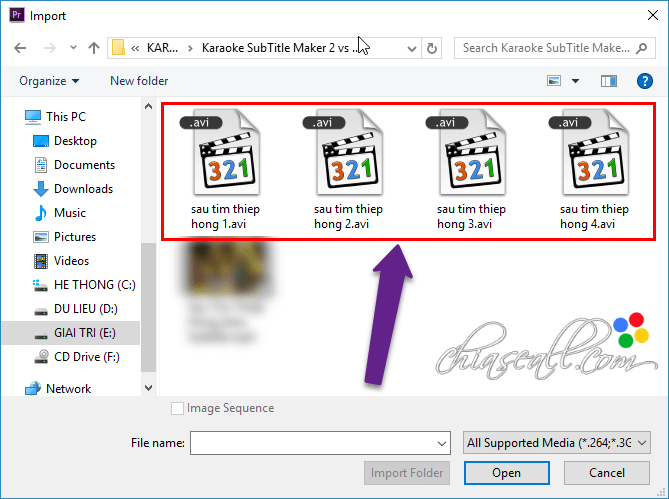The height and width of the screenshot is (499, 669).
Task: Click the Network icon
Action: tap(33, 389)
